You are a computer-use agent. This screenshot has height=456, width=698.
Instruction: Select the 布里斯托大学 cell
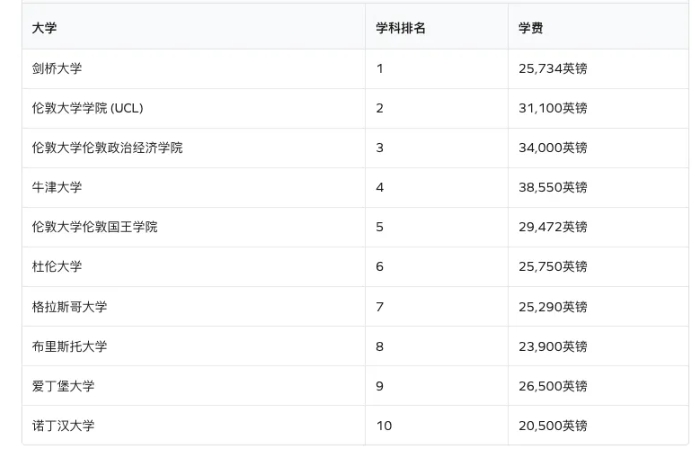pos(70,346)
